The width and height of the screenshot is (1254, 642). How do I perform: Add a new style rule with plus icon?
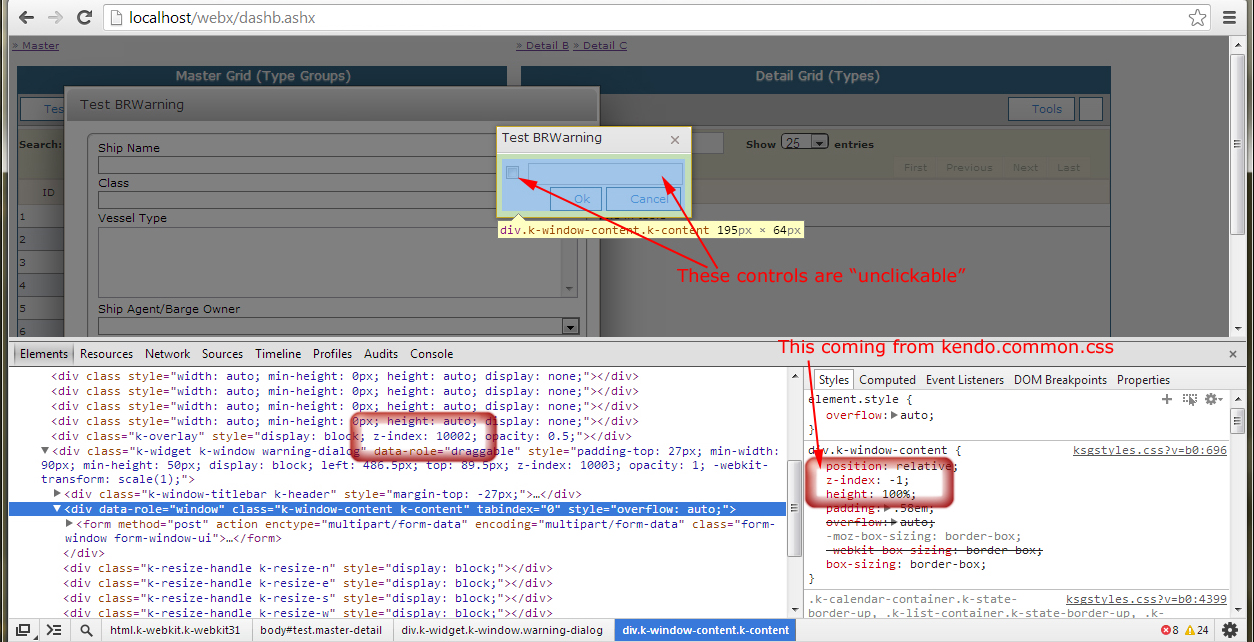tap(1166, 399)
